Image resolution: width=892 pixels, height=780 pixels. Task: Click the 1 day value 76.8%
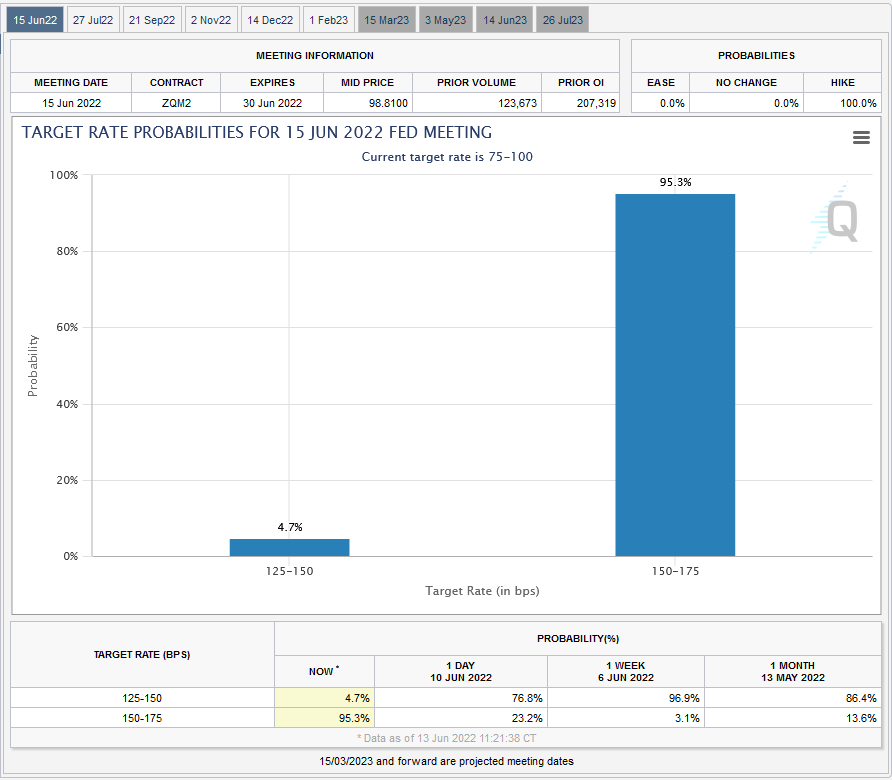527,698
